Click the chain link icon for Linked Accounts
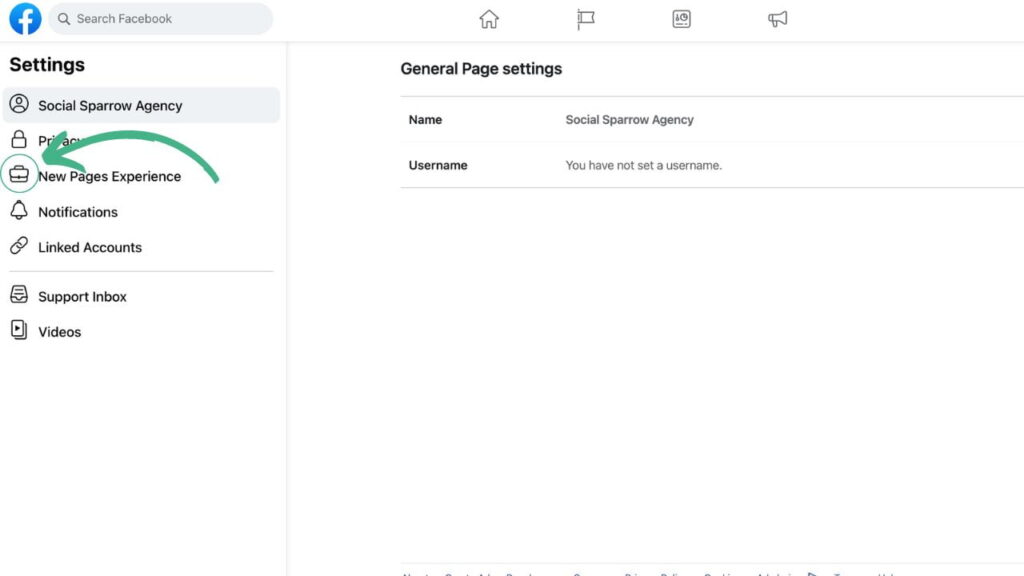This screenshot has height=576, width=1024. (x=19, y=246)
